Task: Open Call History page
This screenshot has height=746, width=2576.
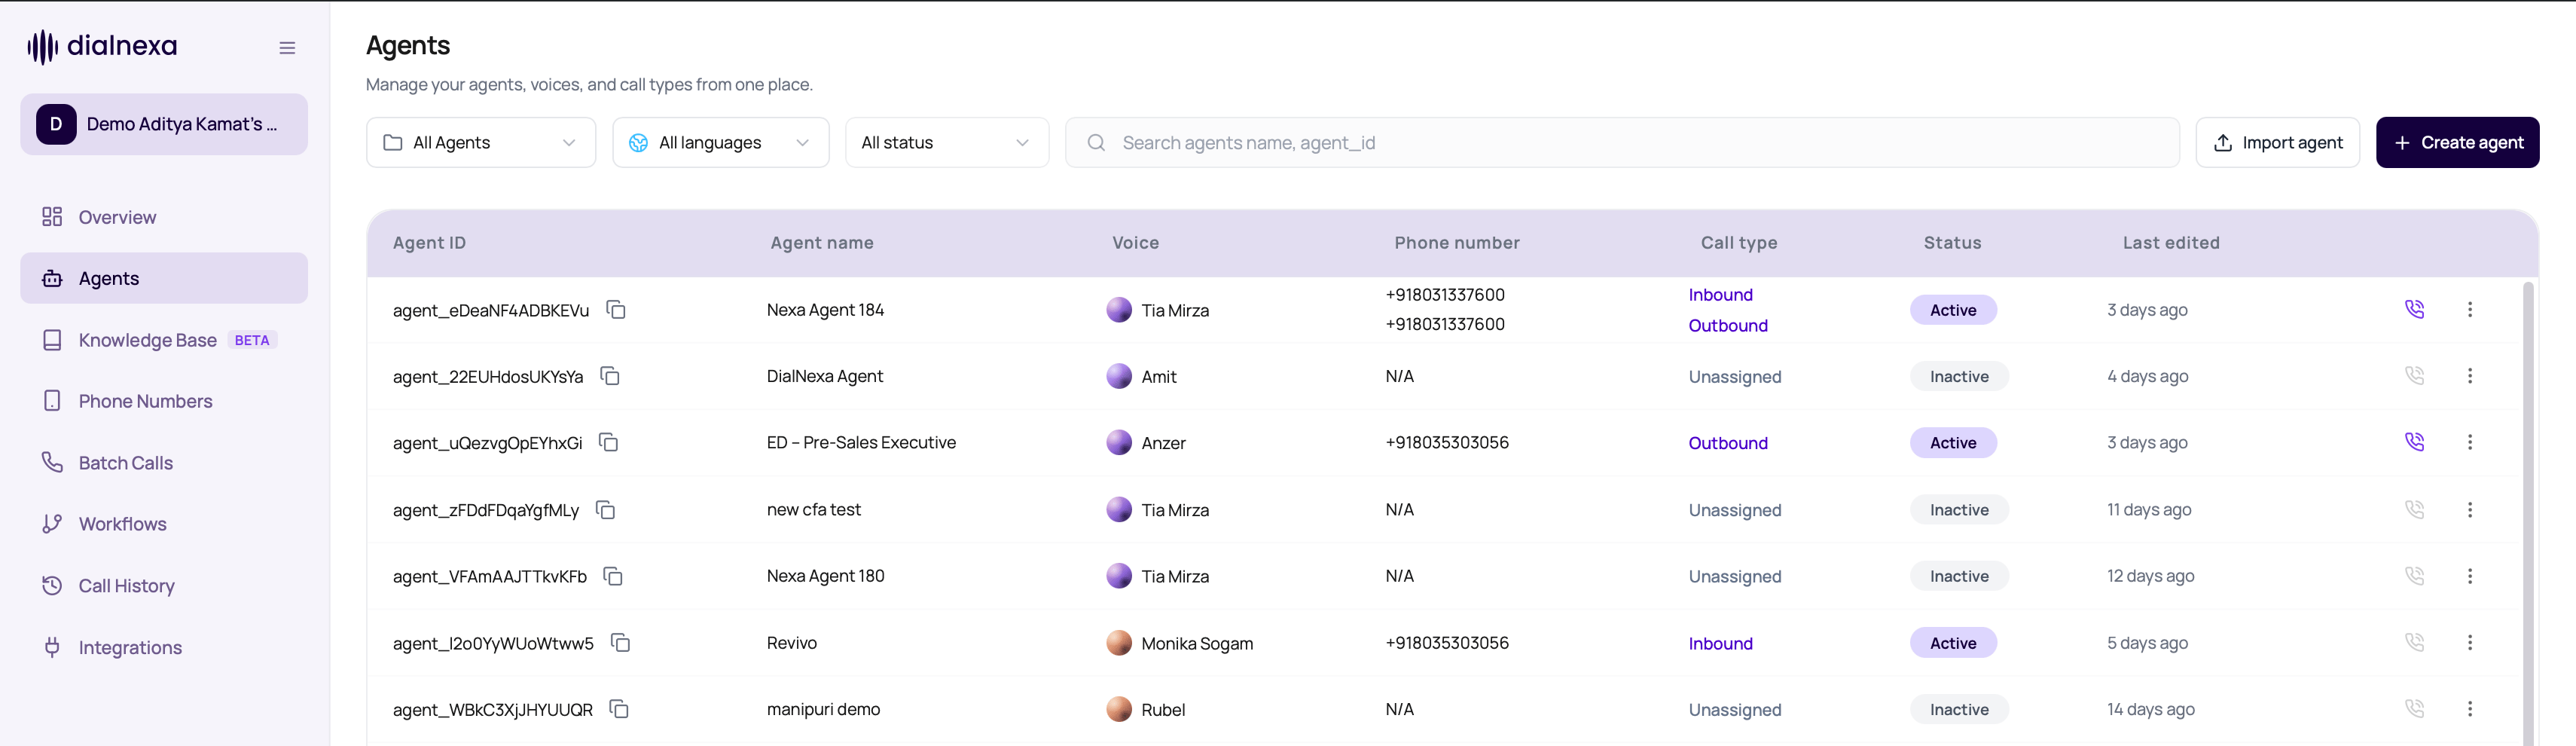Action: tap(164, 586)
